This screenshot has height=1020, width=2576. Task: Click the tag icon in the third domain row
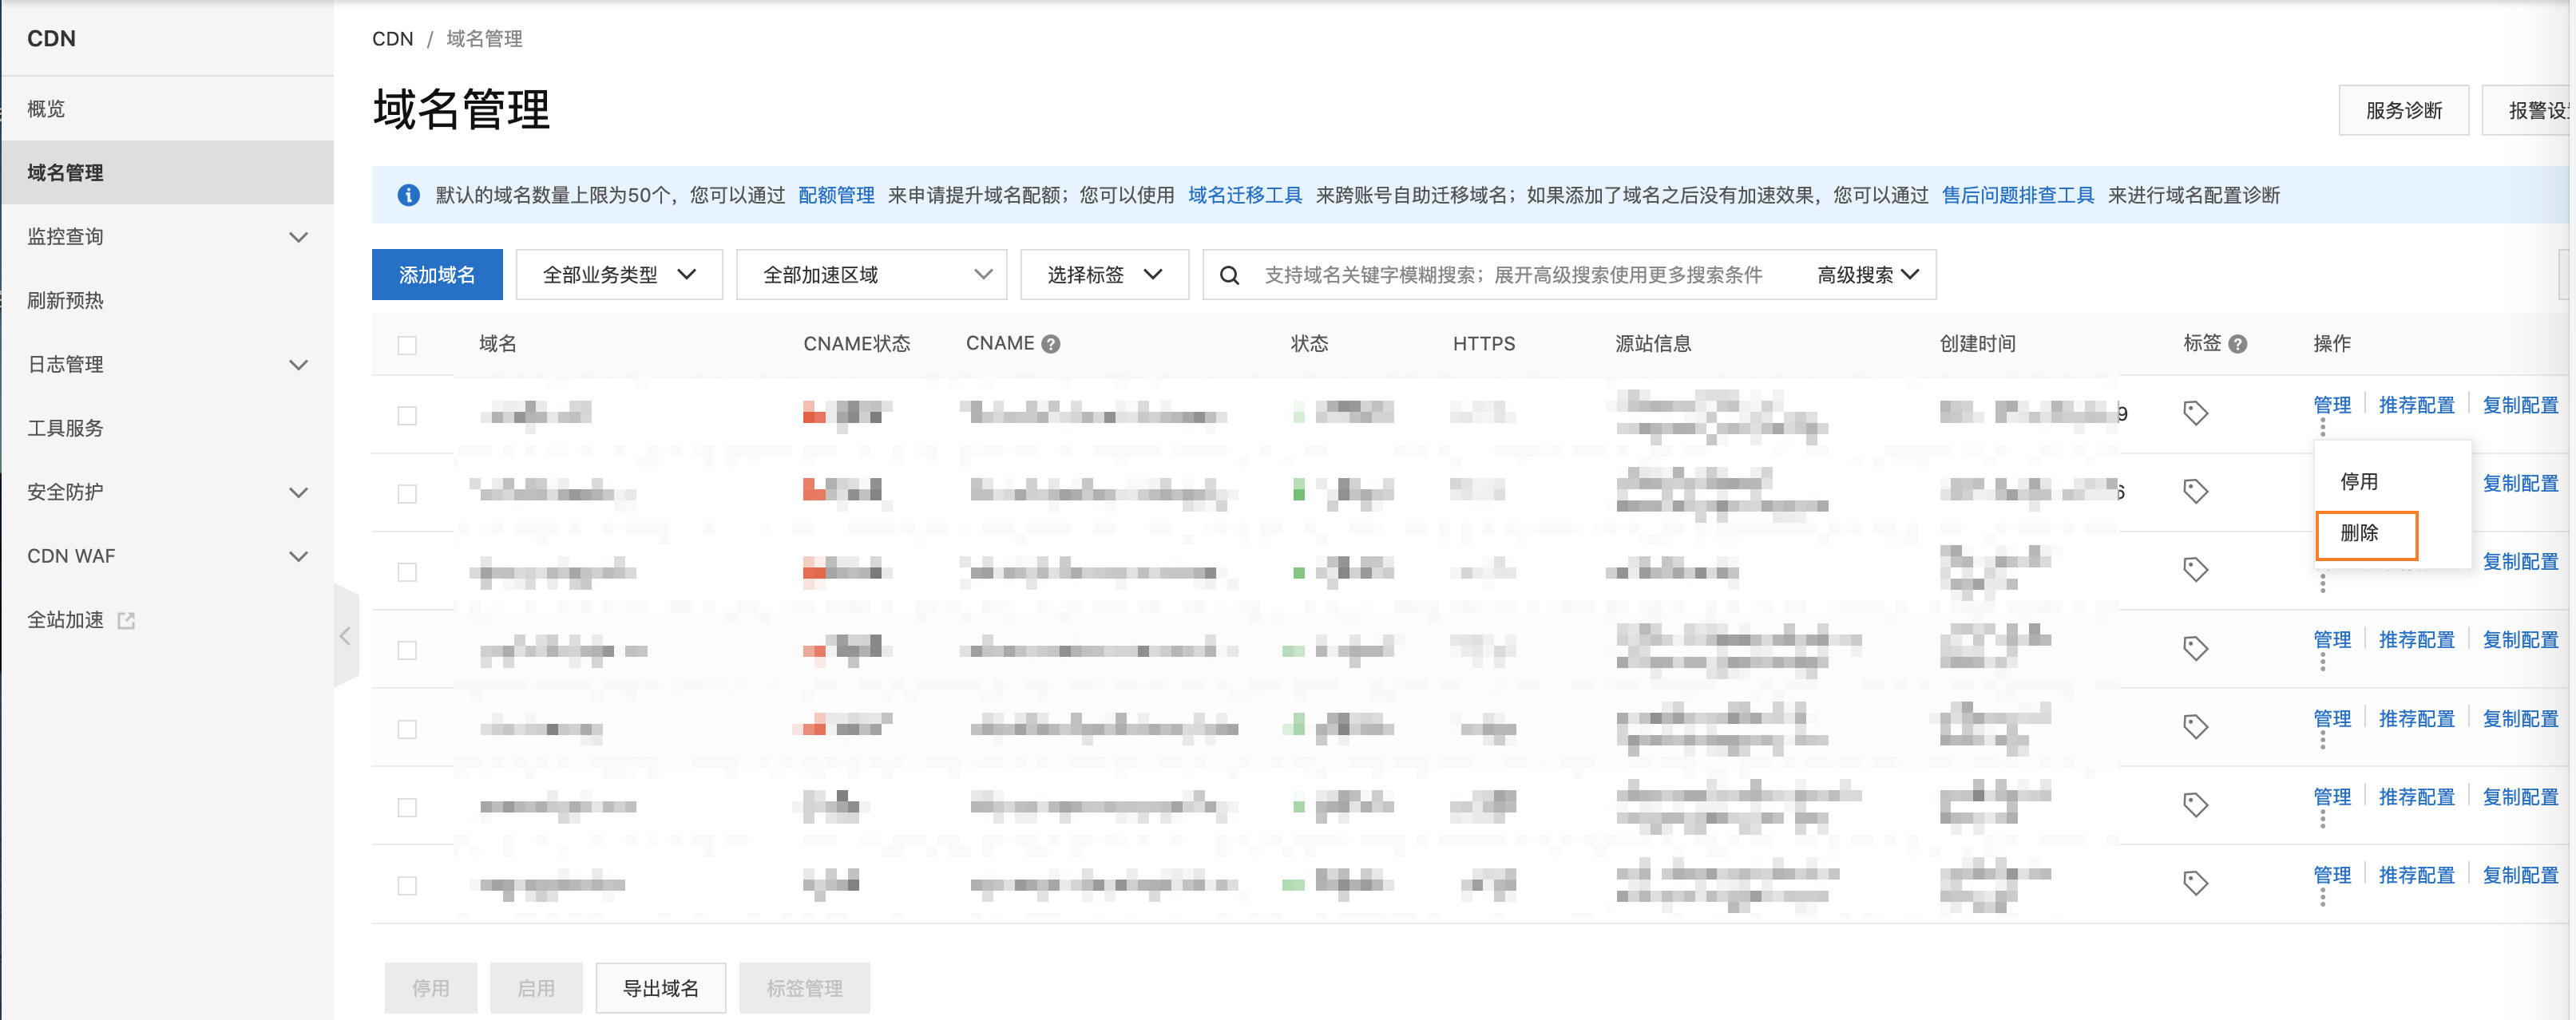[2195, 569]
